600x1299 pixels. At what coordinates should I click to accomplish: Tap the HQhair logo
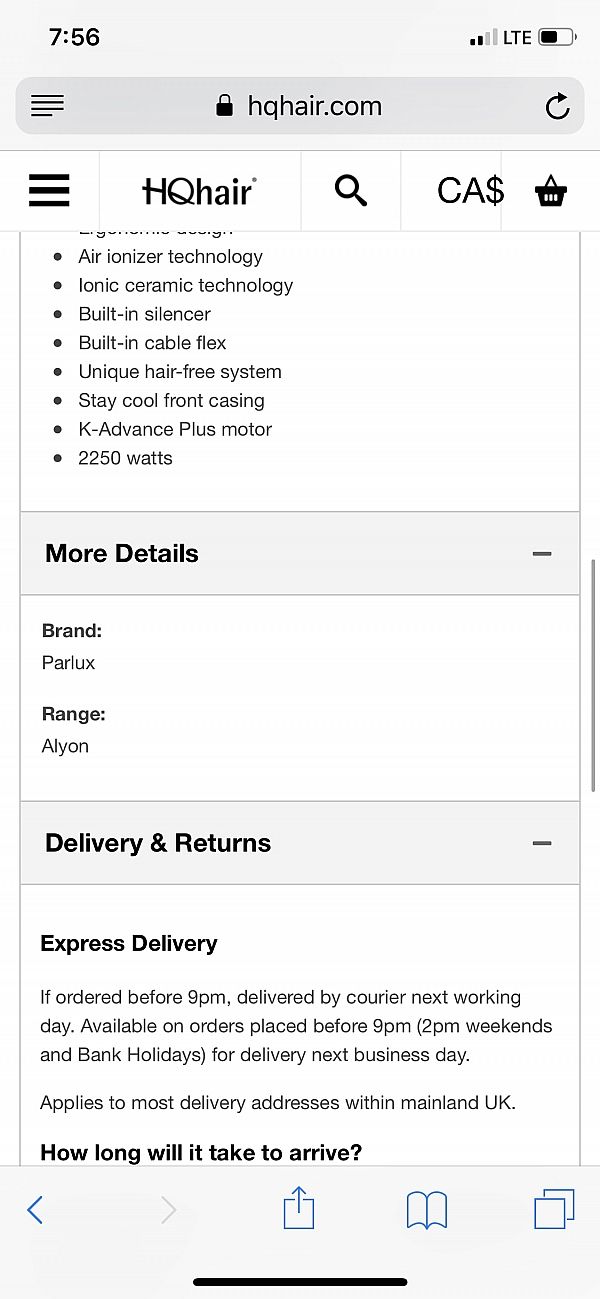(x=199, y=190)
